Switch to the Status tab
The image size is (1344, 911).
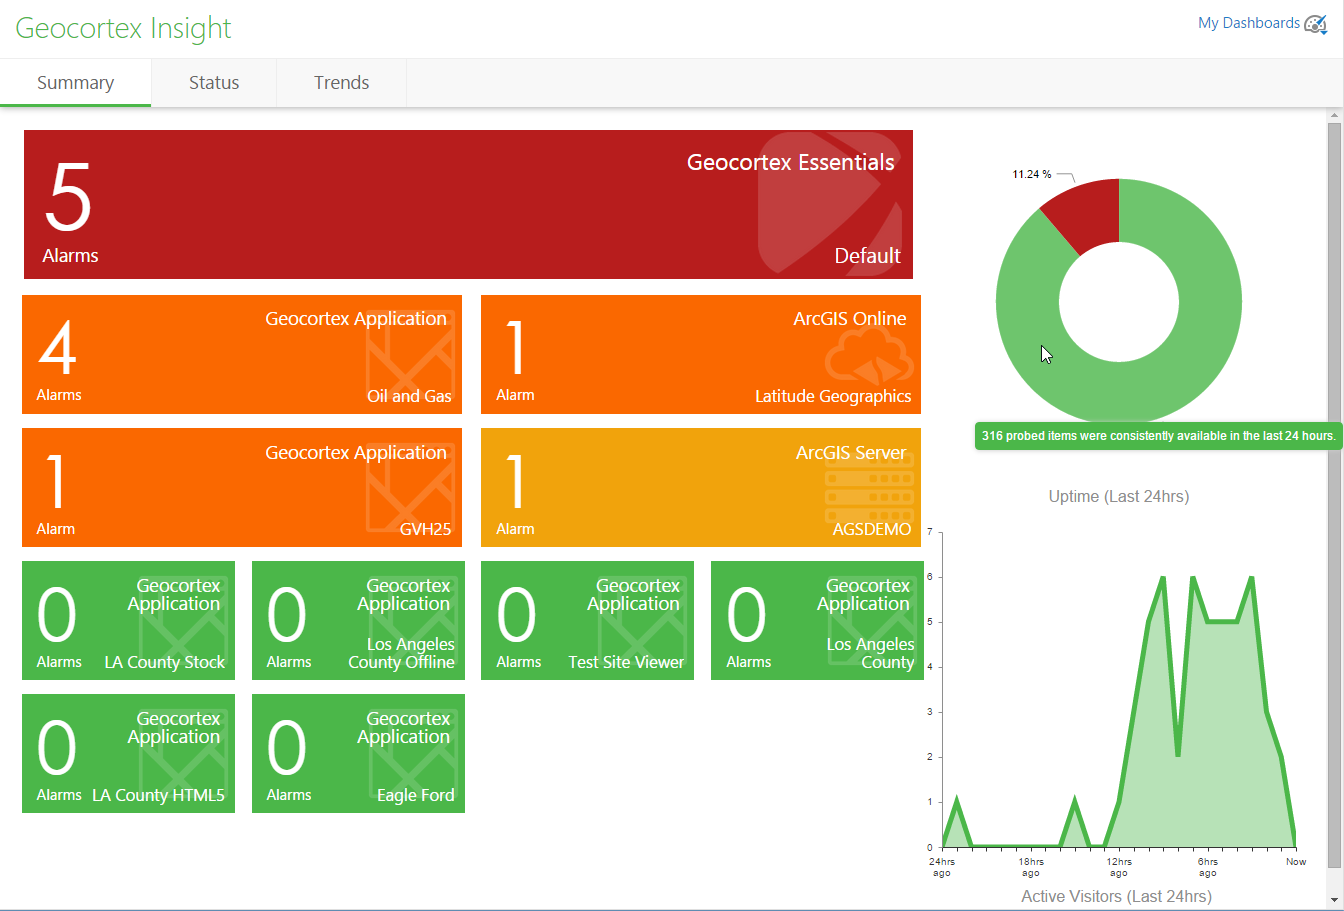point(214,83)
